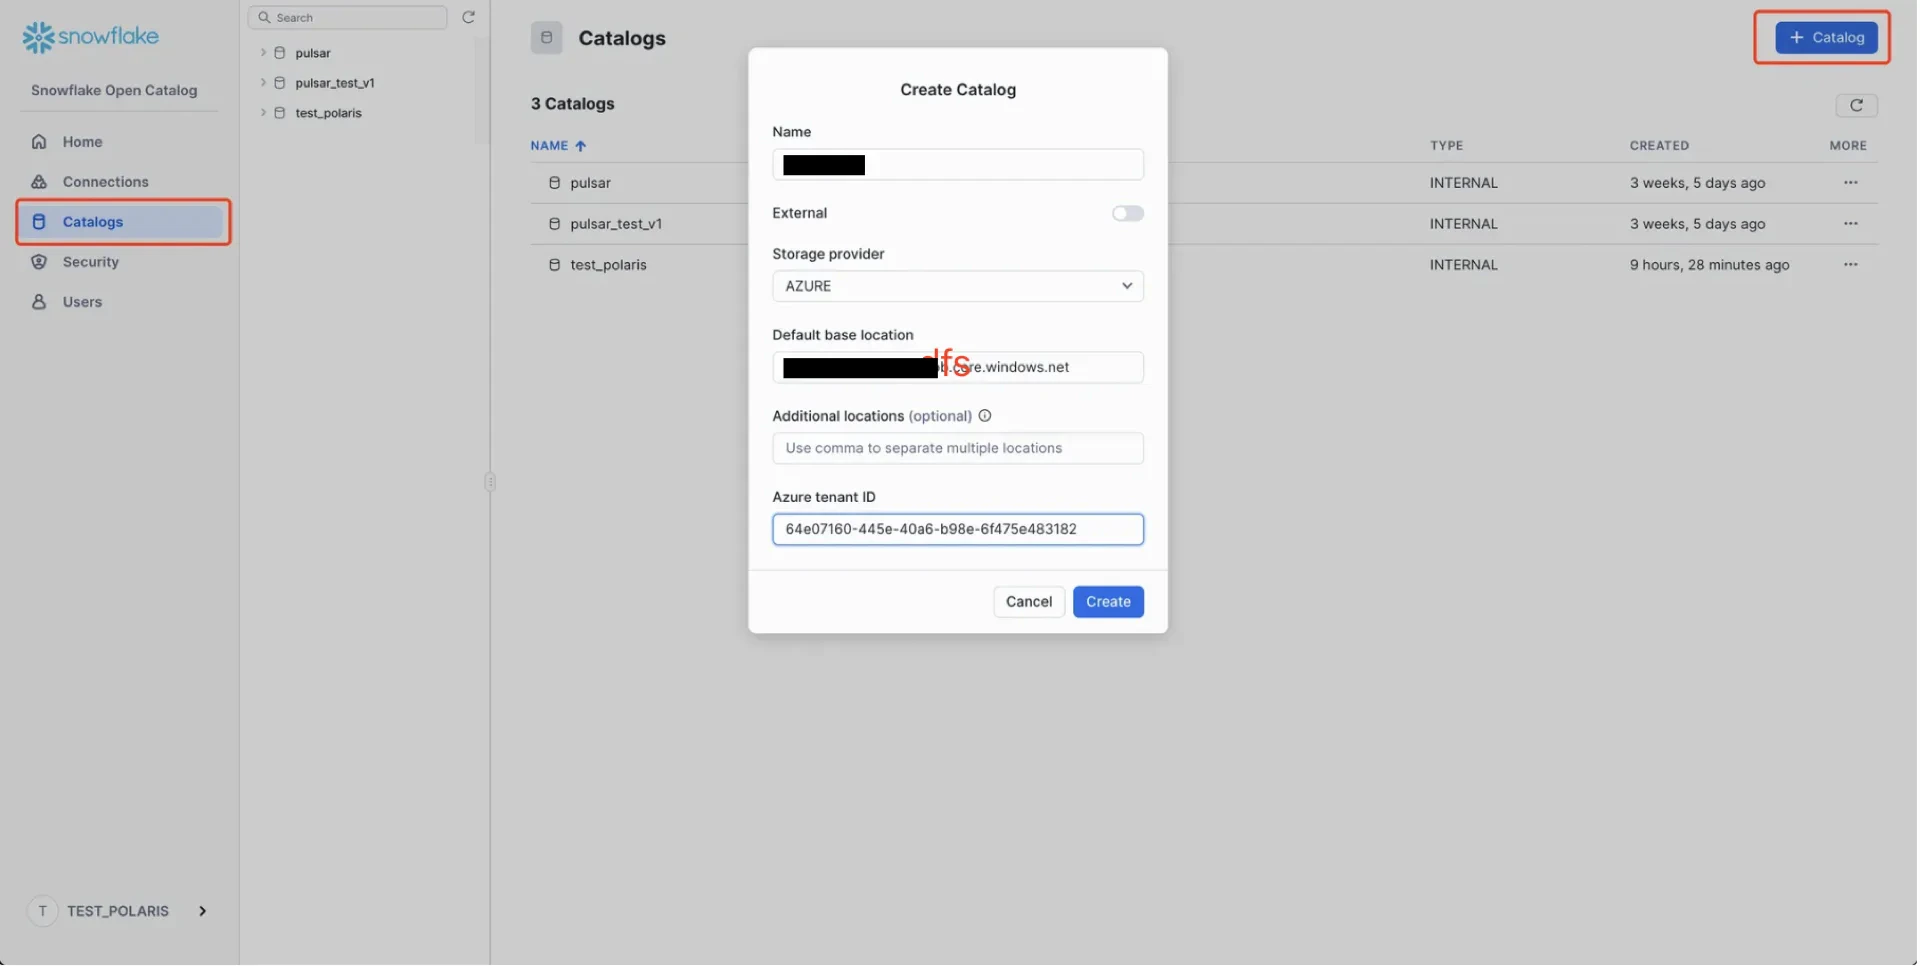The height and width of the screenshot is (966, 1920).
Task: Open Security via its shield icon
Action: coord(39,262)
